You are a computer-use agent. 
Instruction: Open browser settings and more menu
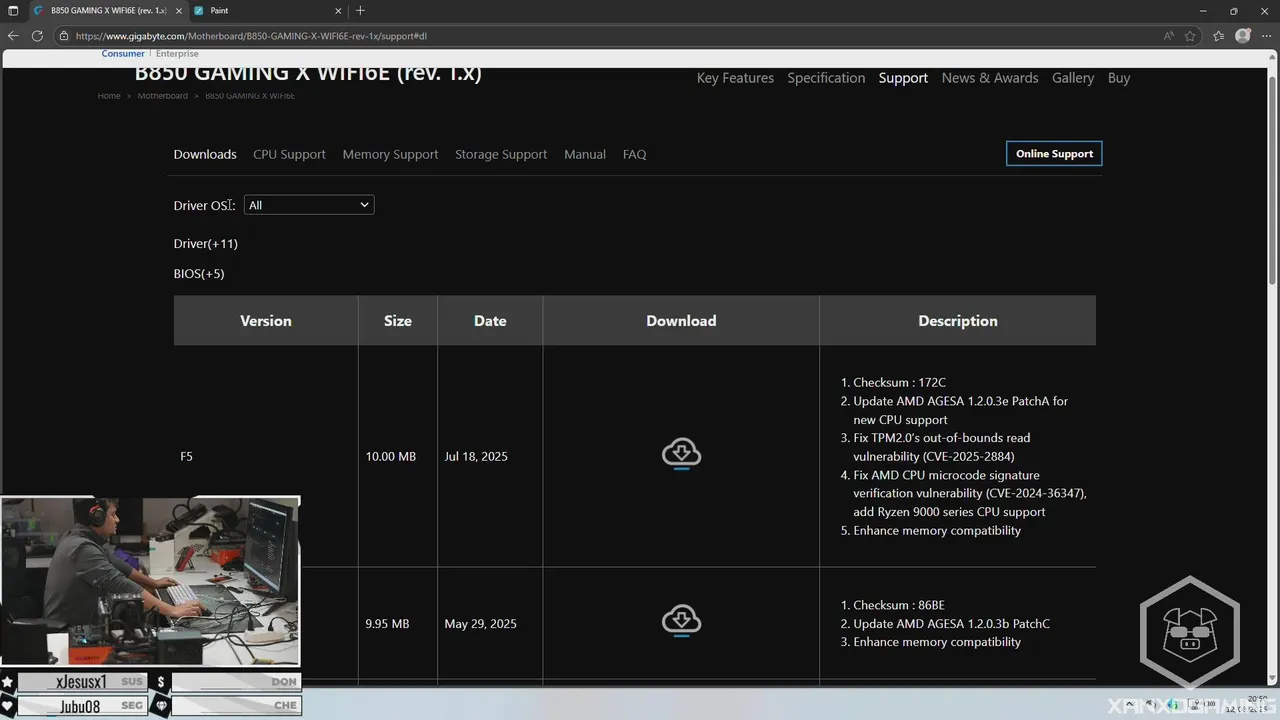(1267, 35)
